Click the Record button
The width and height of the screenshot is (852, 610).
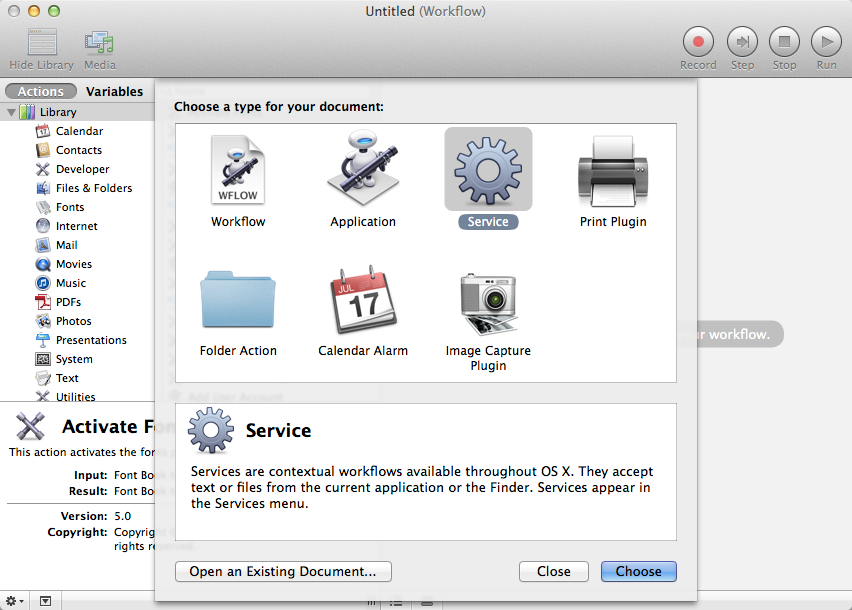coord(698,42)
